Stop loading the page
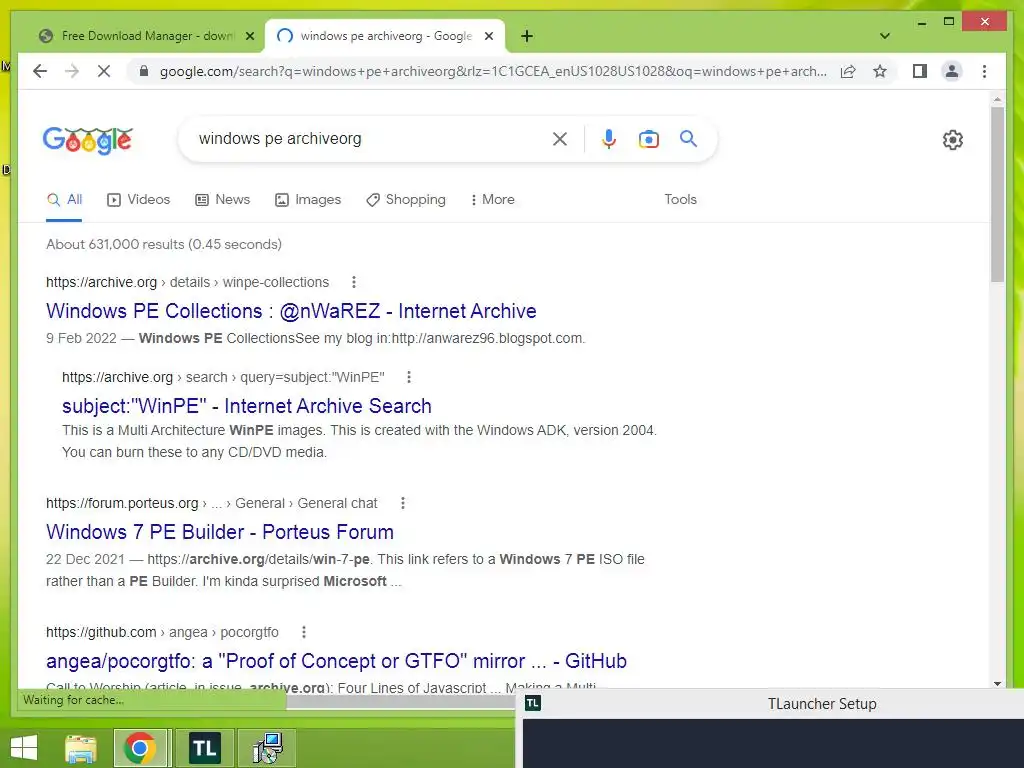1024x768 pixels. (x=104, y=71)
